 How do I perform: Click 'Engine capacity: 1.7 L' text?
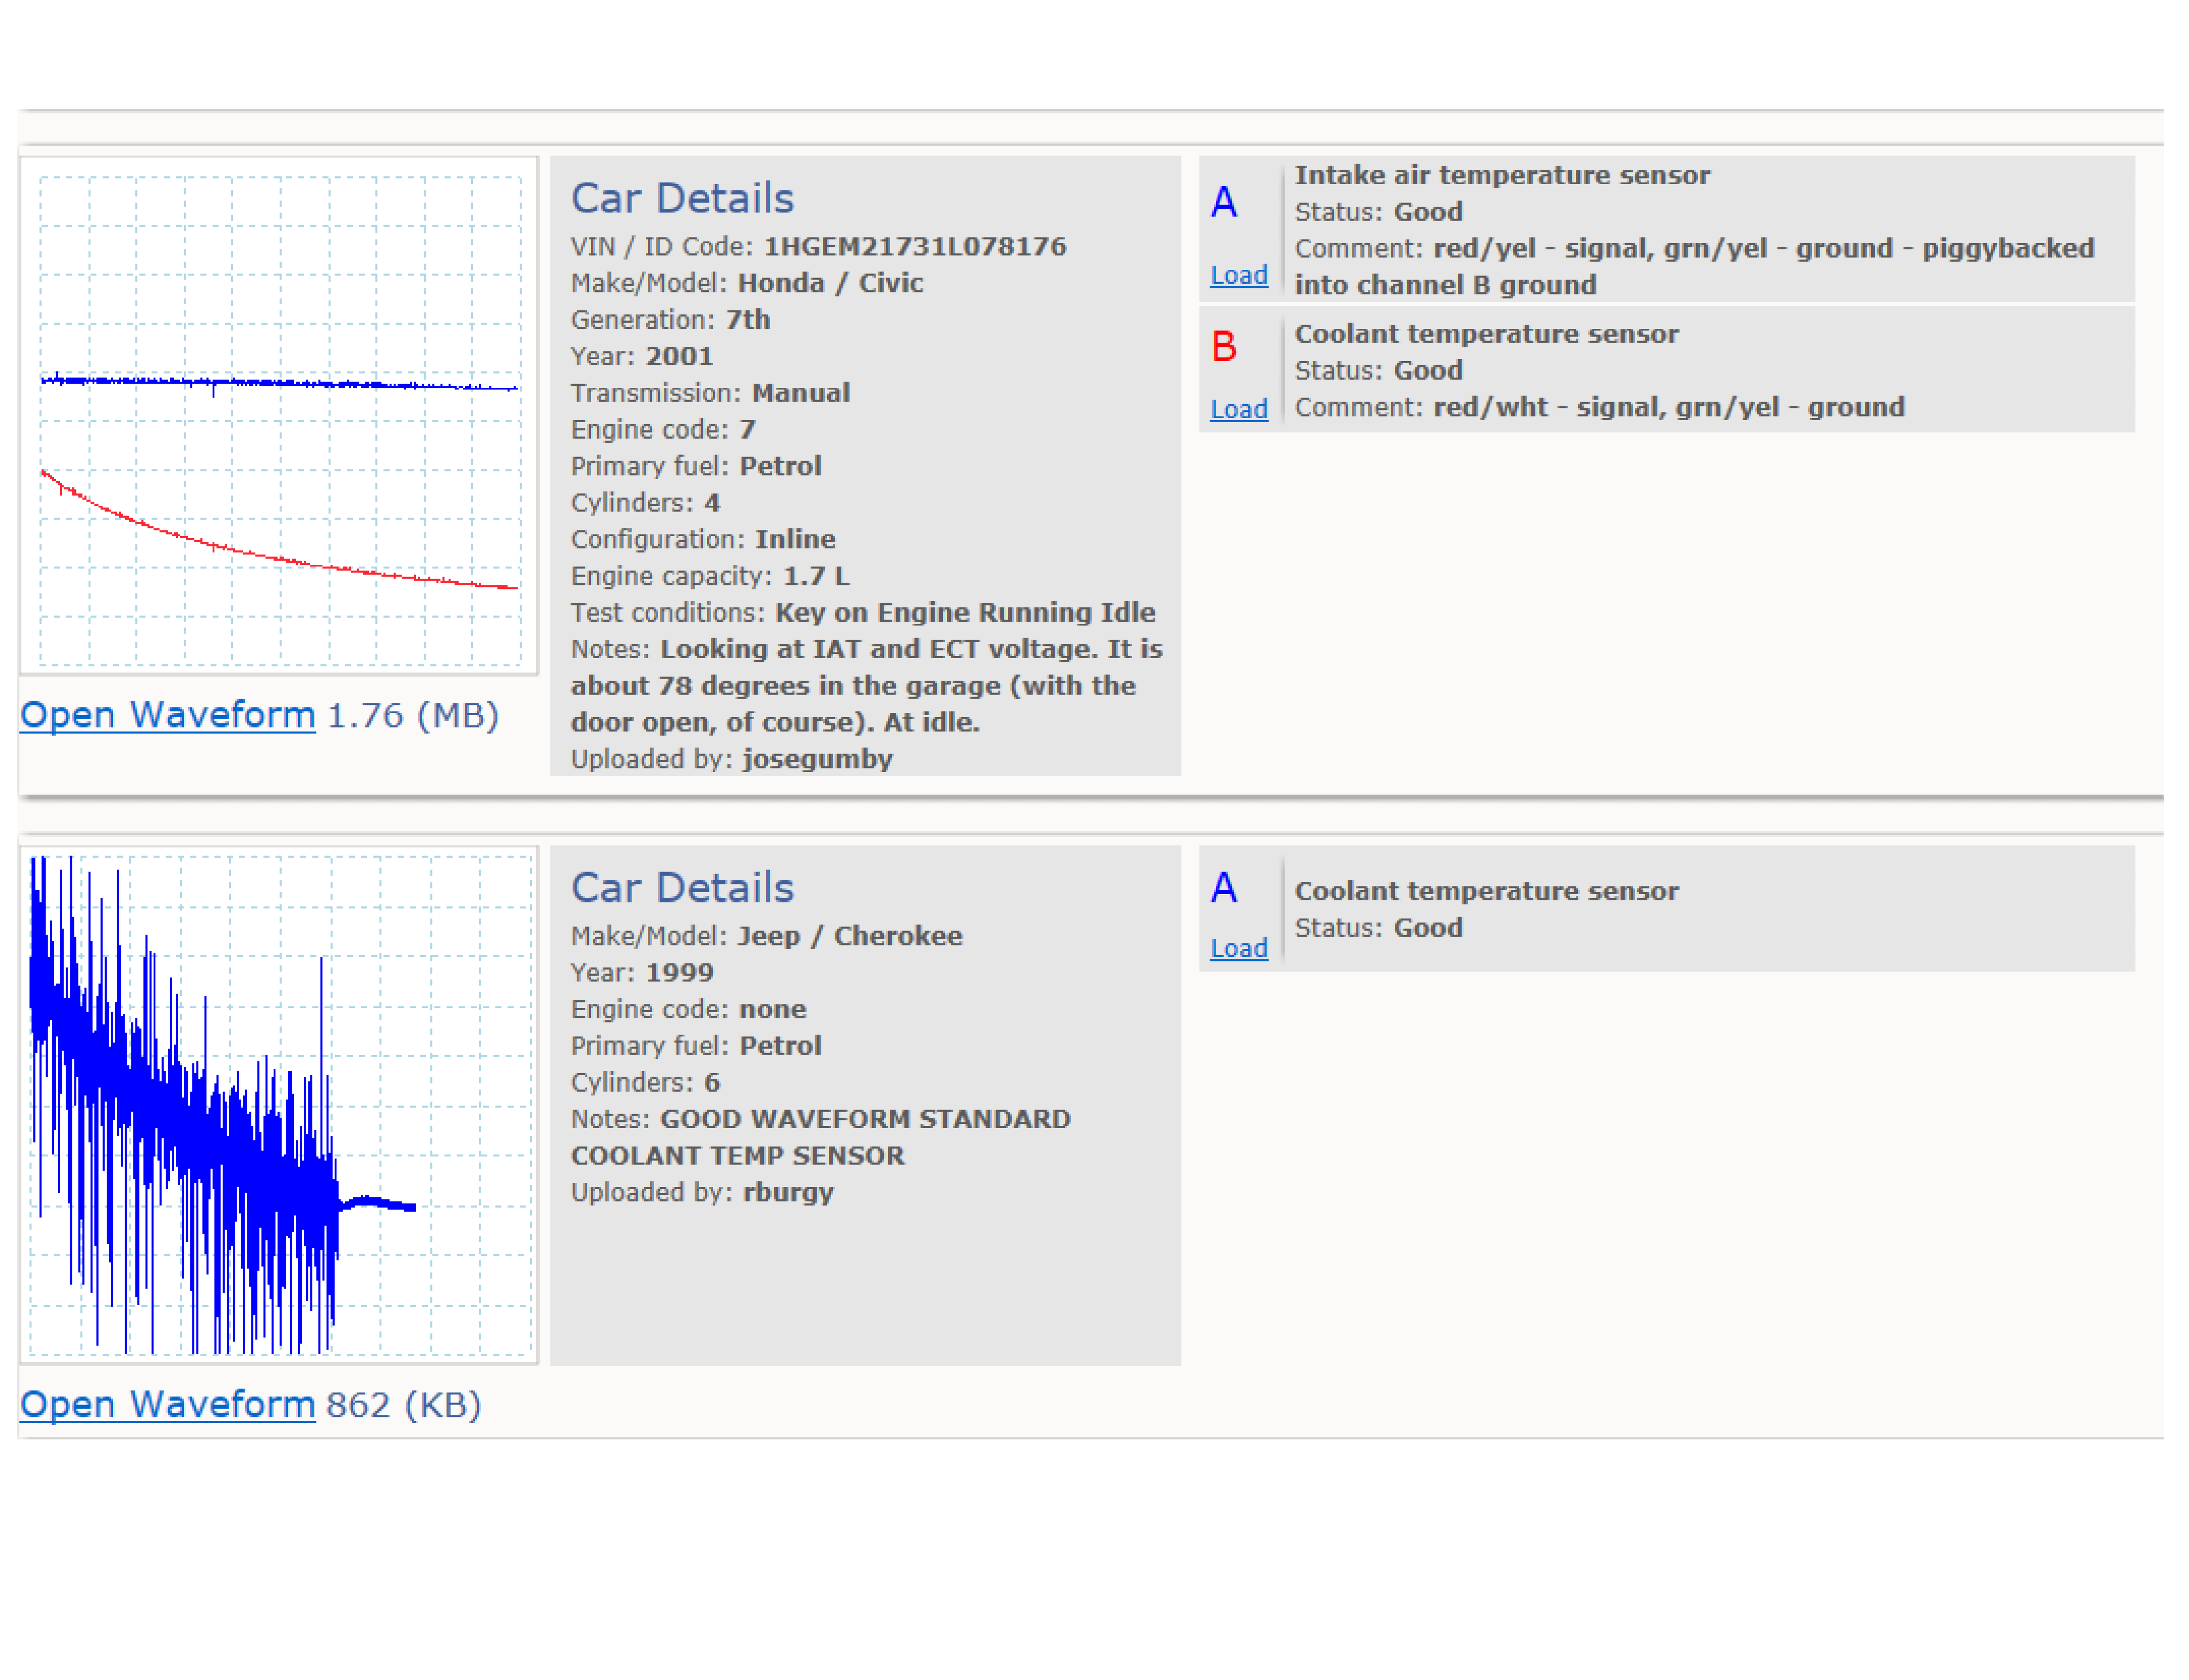click(x=710, y=576)
